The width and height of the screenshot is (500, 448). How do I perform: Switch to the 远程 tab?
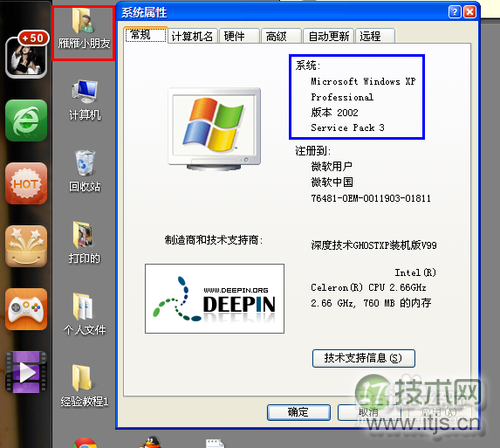click(375, 36)
